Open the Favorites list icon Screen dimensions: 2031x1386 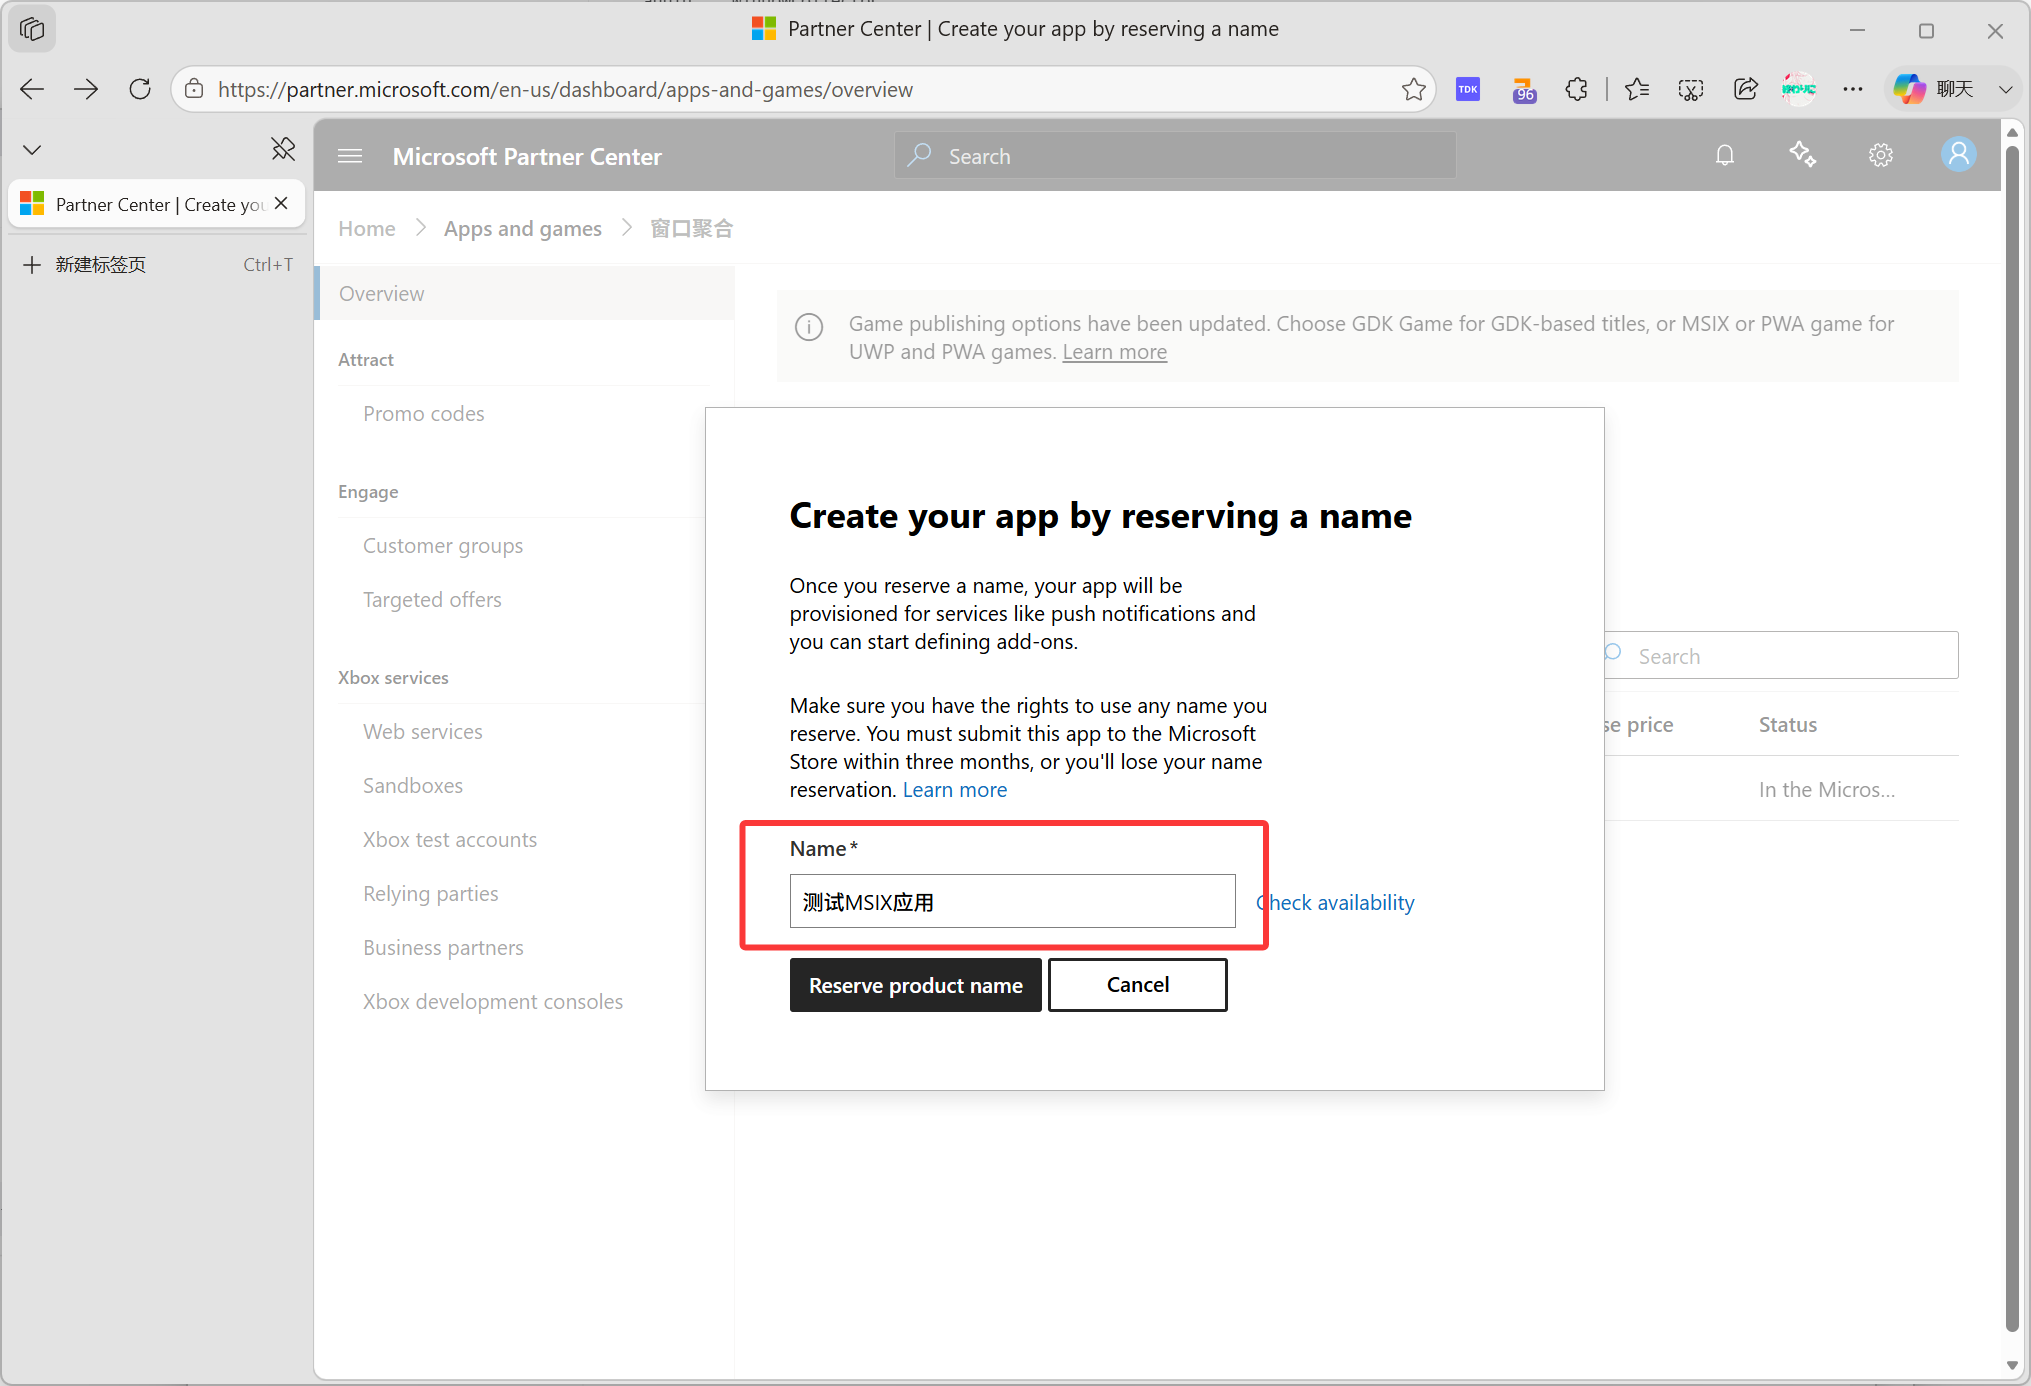coord(1637,90)
